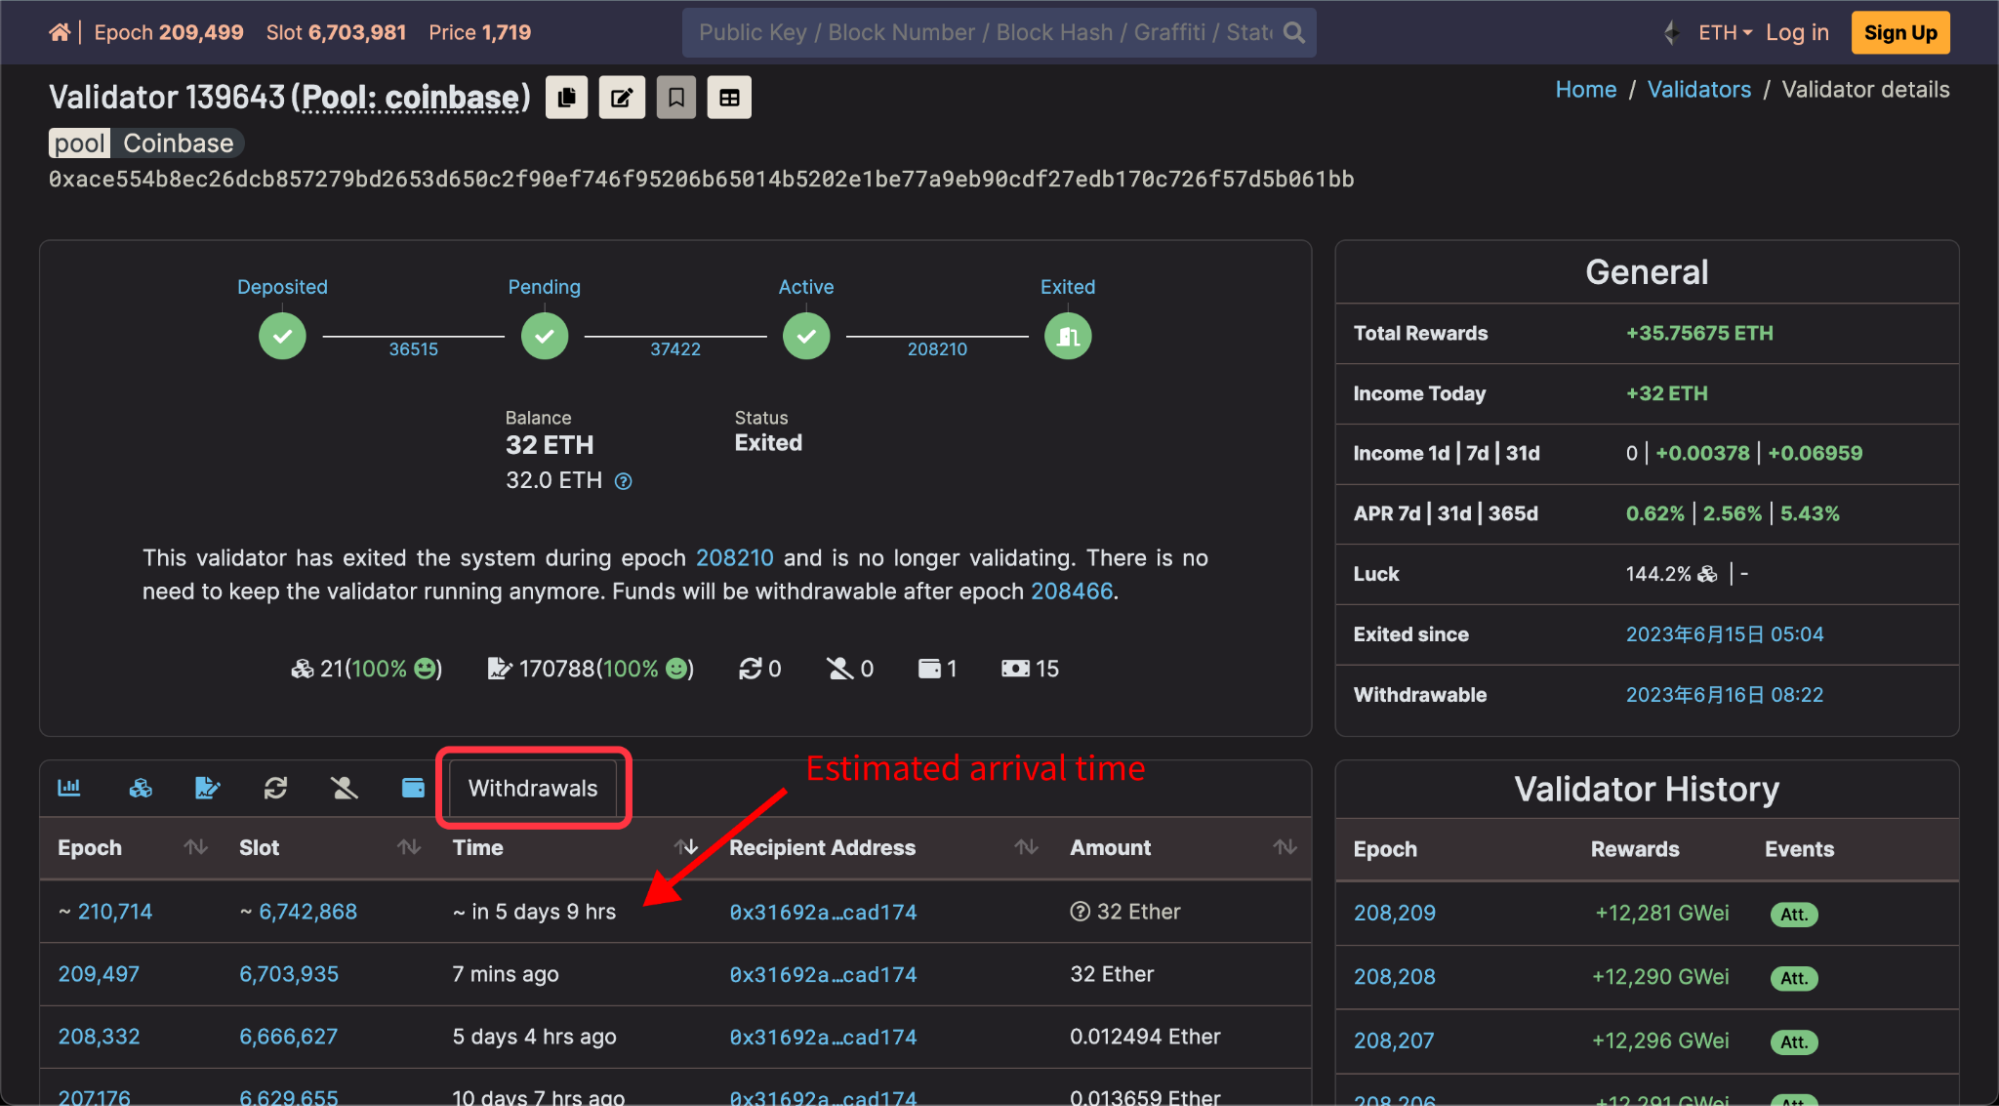Click the home icon in top bar
1999x1106 pixels.
(59, 32)
